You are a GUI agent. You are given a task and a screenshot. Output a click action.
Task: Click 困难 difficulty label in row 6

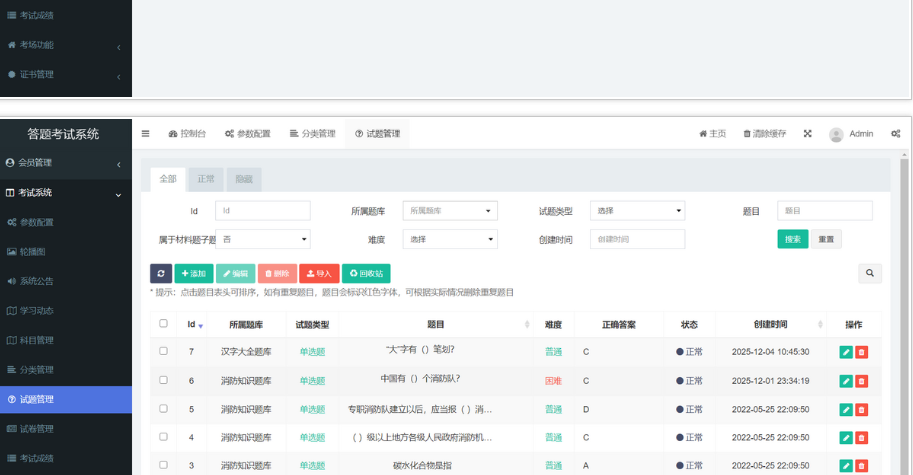click(x=553, y=381)
